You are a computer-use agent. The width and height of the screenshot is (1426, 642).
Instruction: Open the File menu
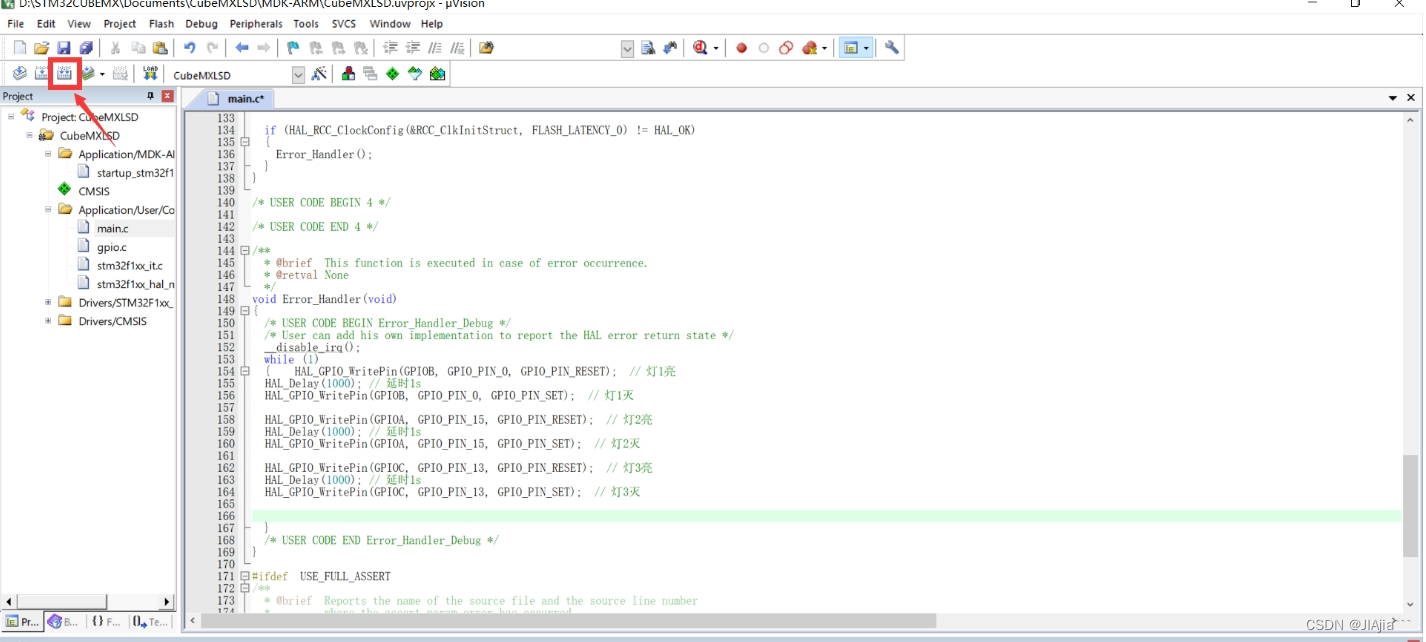point(15,23)
